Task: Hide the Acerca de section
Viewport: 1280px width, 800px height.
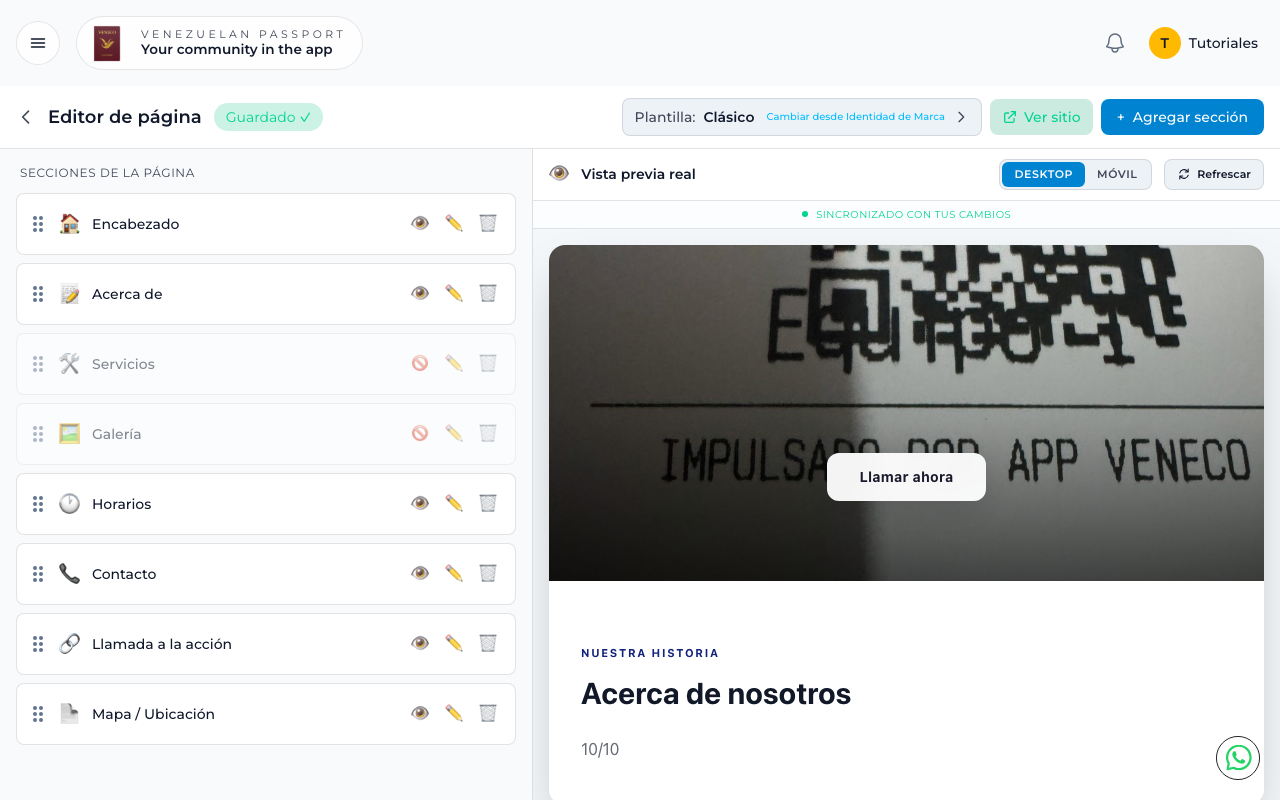Action: tap(420, 293)
